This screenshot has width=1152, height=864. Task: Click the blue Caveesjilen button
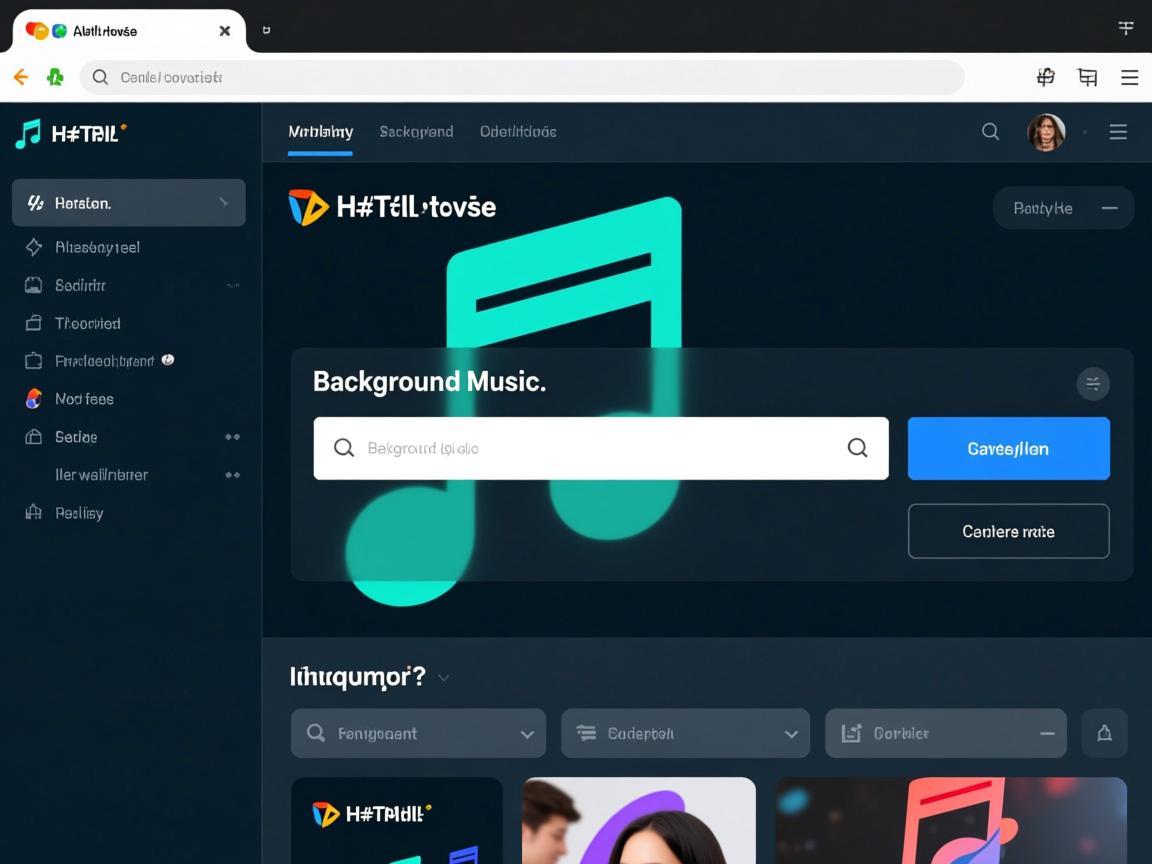[1008, 448]
